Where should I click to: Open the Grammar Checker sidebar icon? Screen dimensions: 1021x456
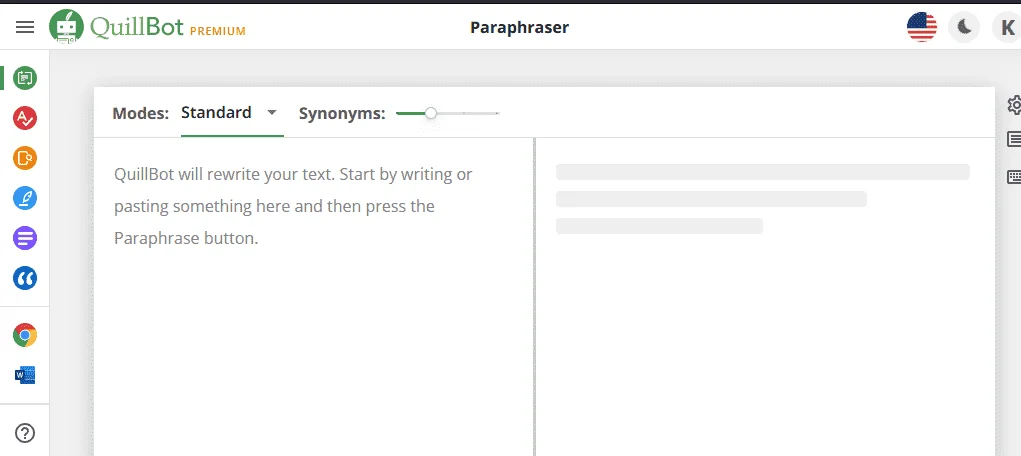(25, 118)
